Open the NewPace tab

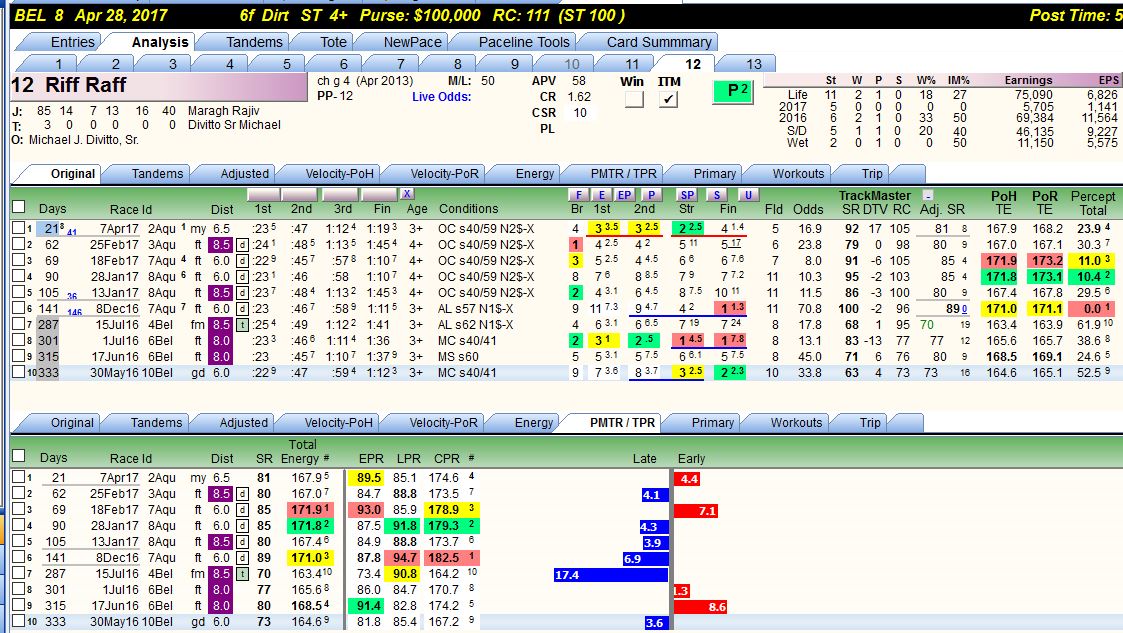pos(412,42)
